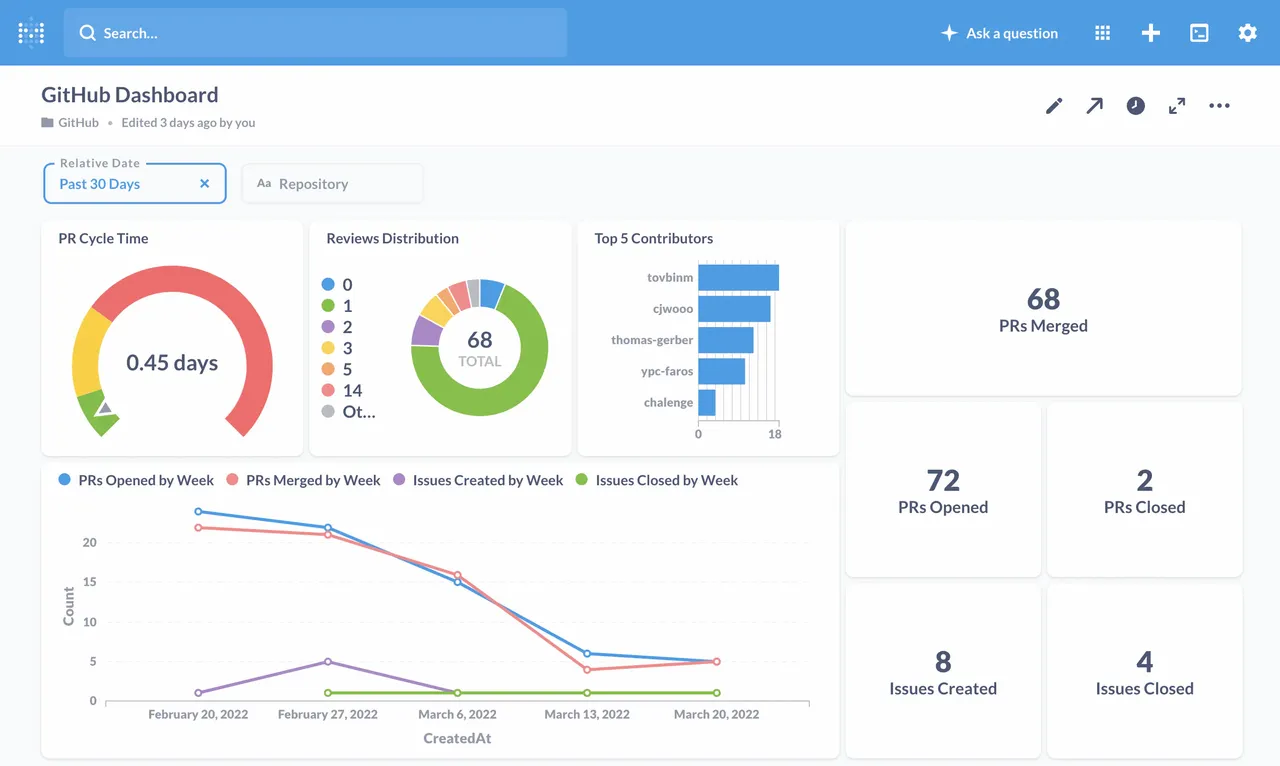Open the browse data grid icon

tap(1102, 32)
